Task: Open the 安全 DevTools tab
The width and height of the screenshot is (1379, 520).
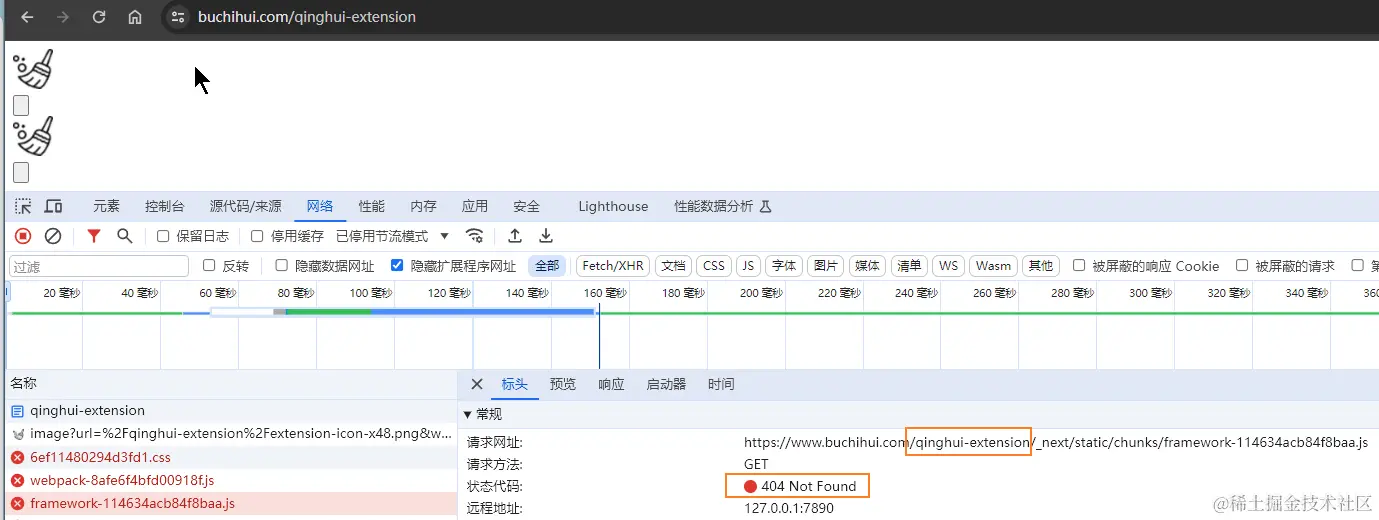Action: (527, 206)
